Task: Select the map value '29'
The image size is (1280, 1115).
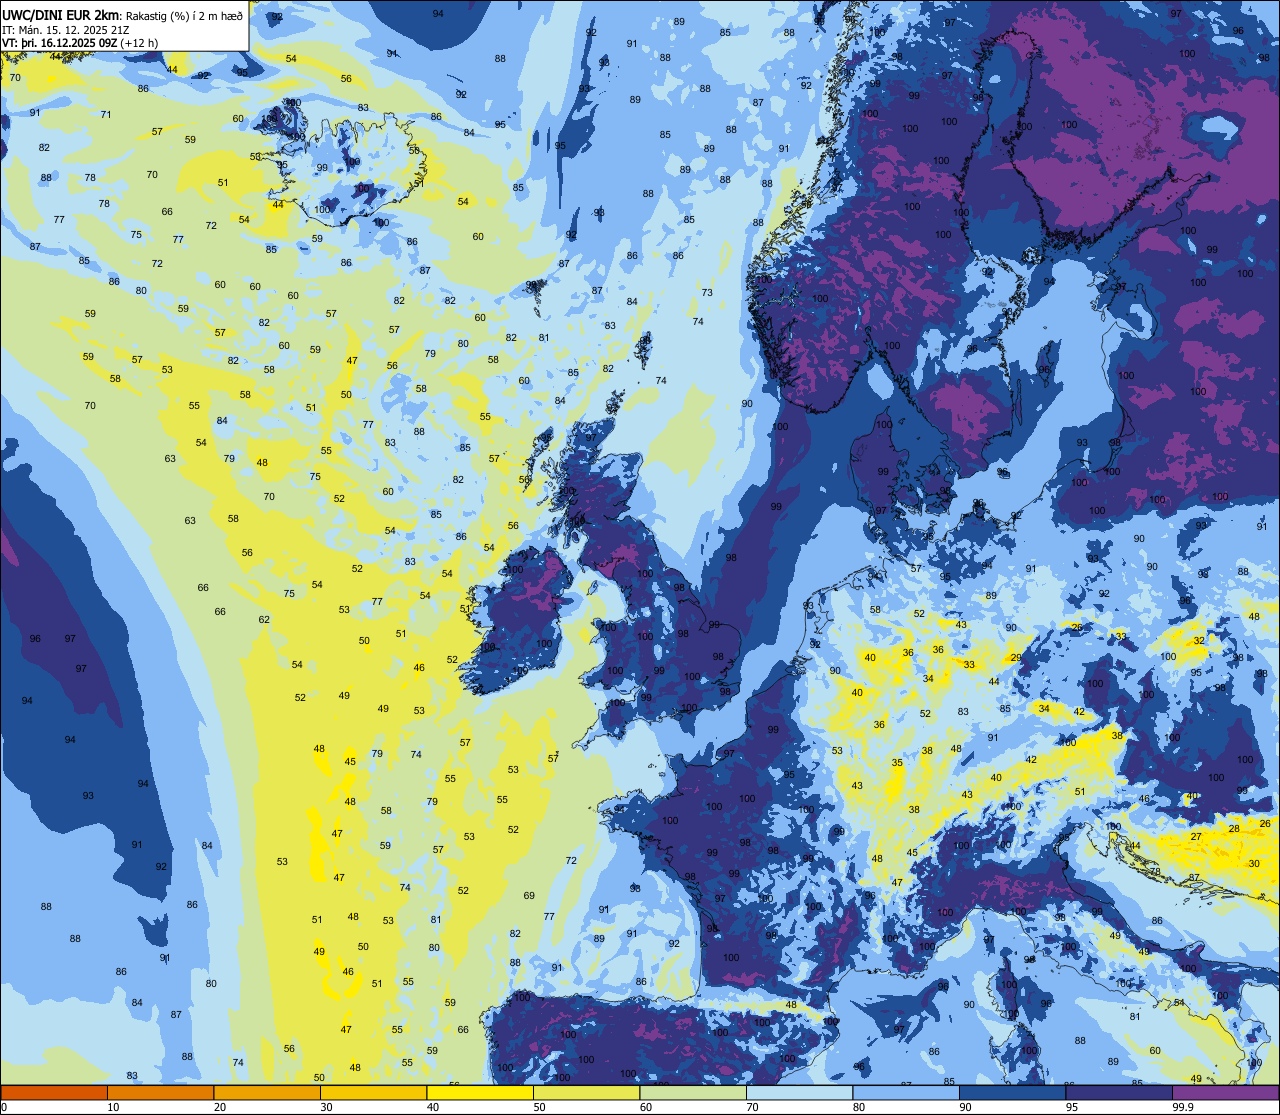Action: click(1016, 657)
